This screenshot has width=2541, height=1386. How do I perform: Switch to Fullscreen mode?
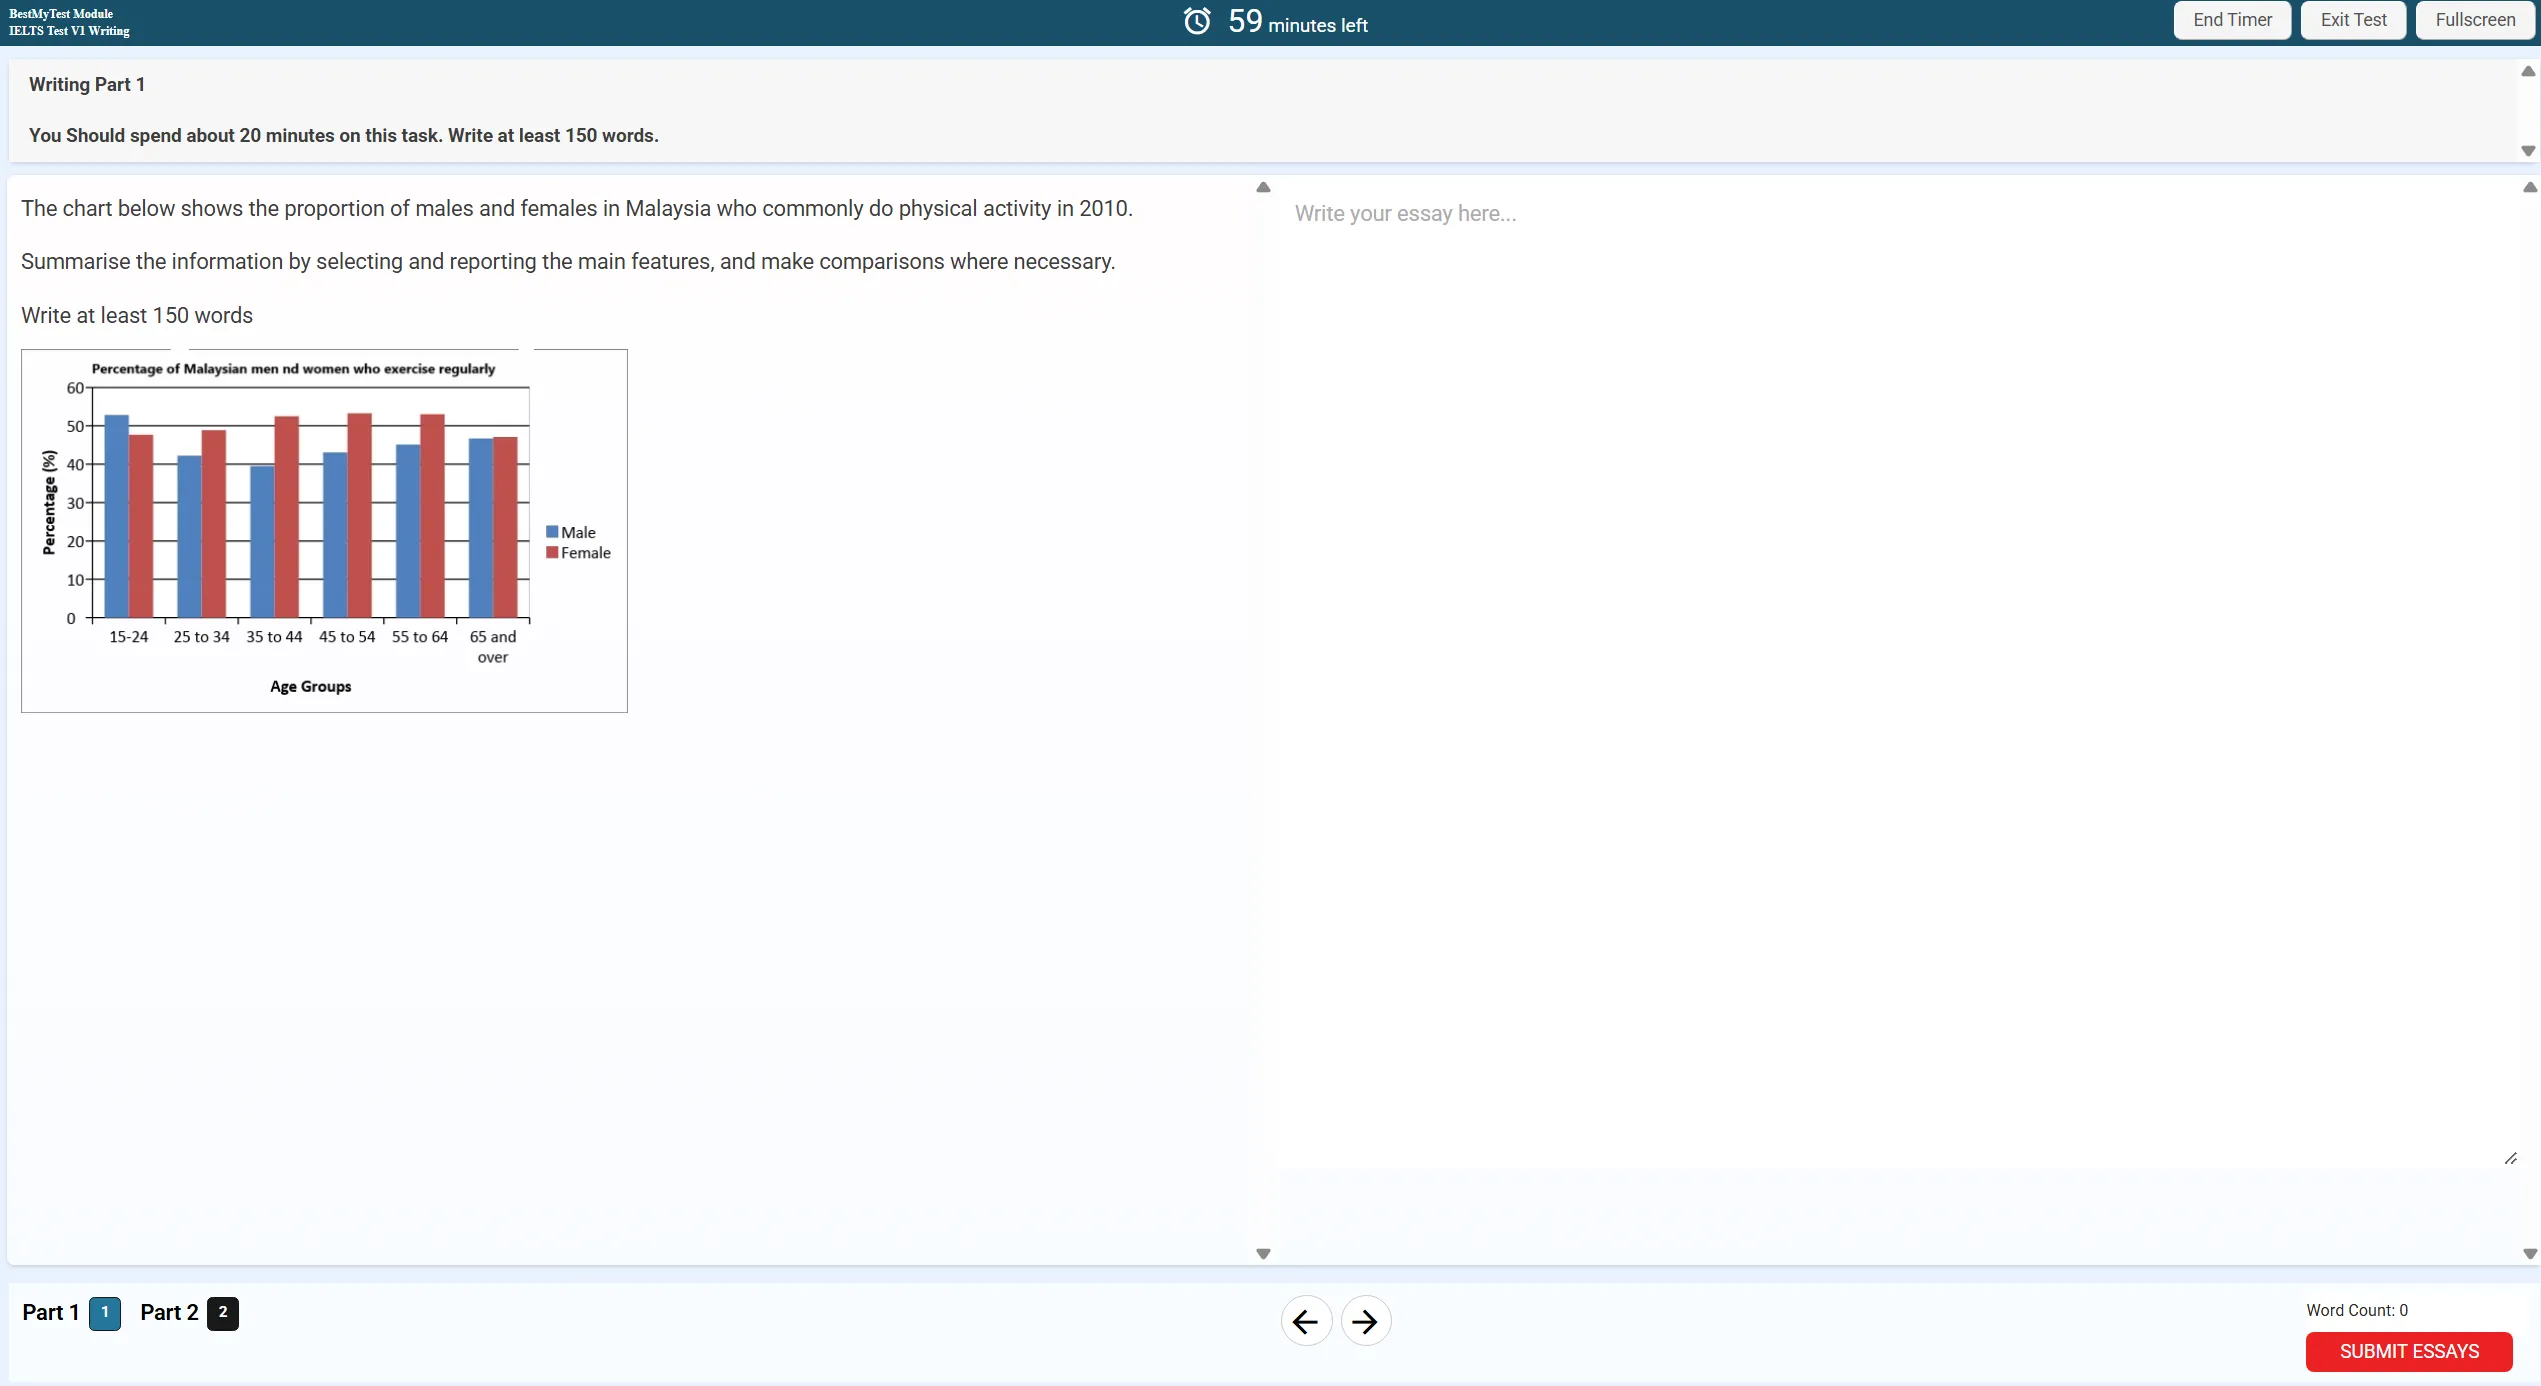(2474, 20)
